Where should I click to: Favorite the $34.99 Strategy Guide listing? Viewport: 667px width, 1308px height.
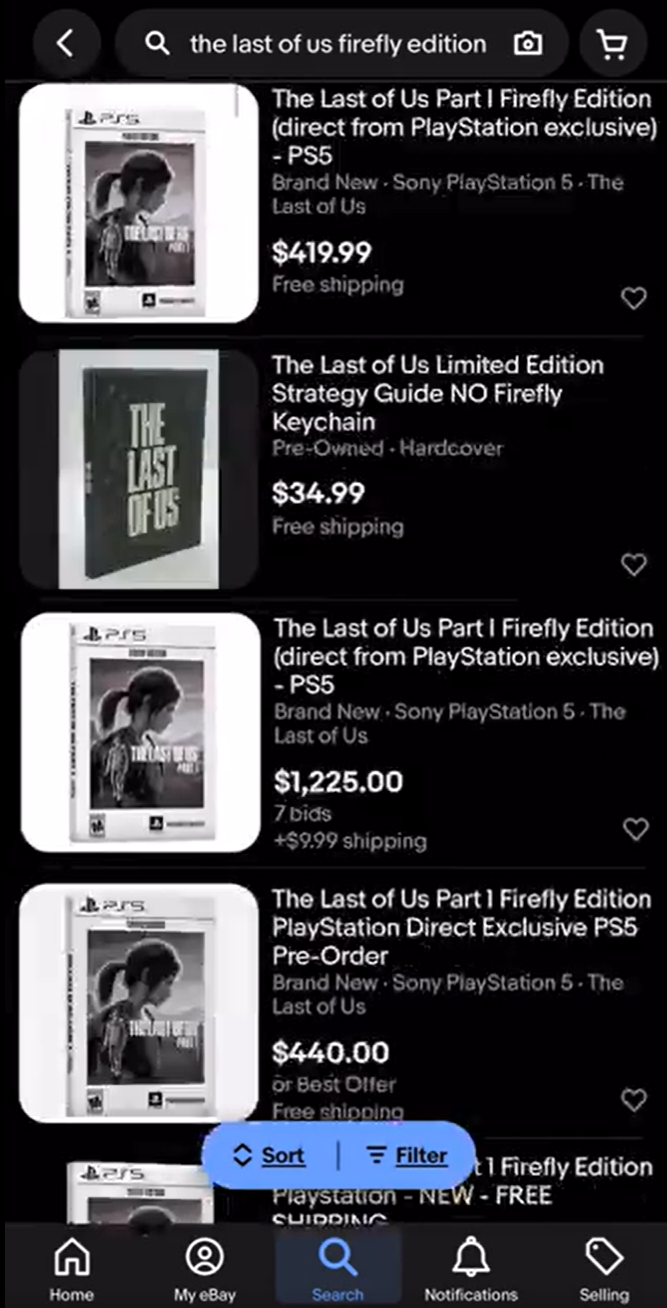[634, 565]
